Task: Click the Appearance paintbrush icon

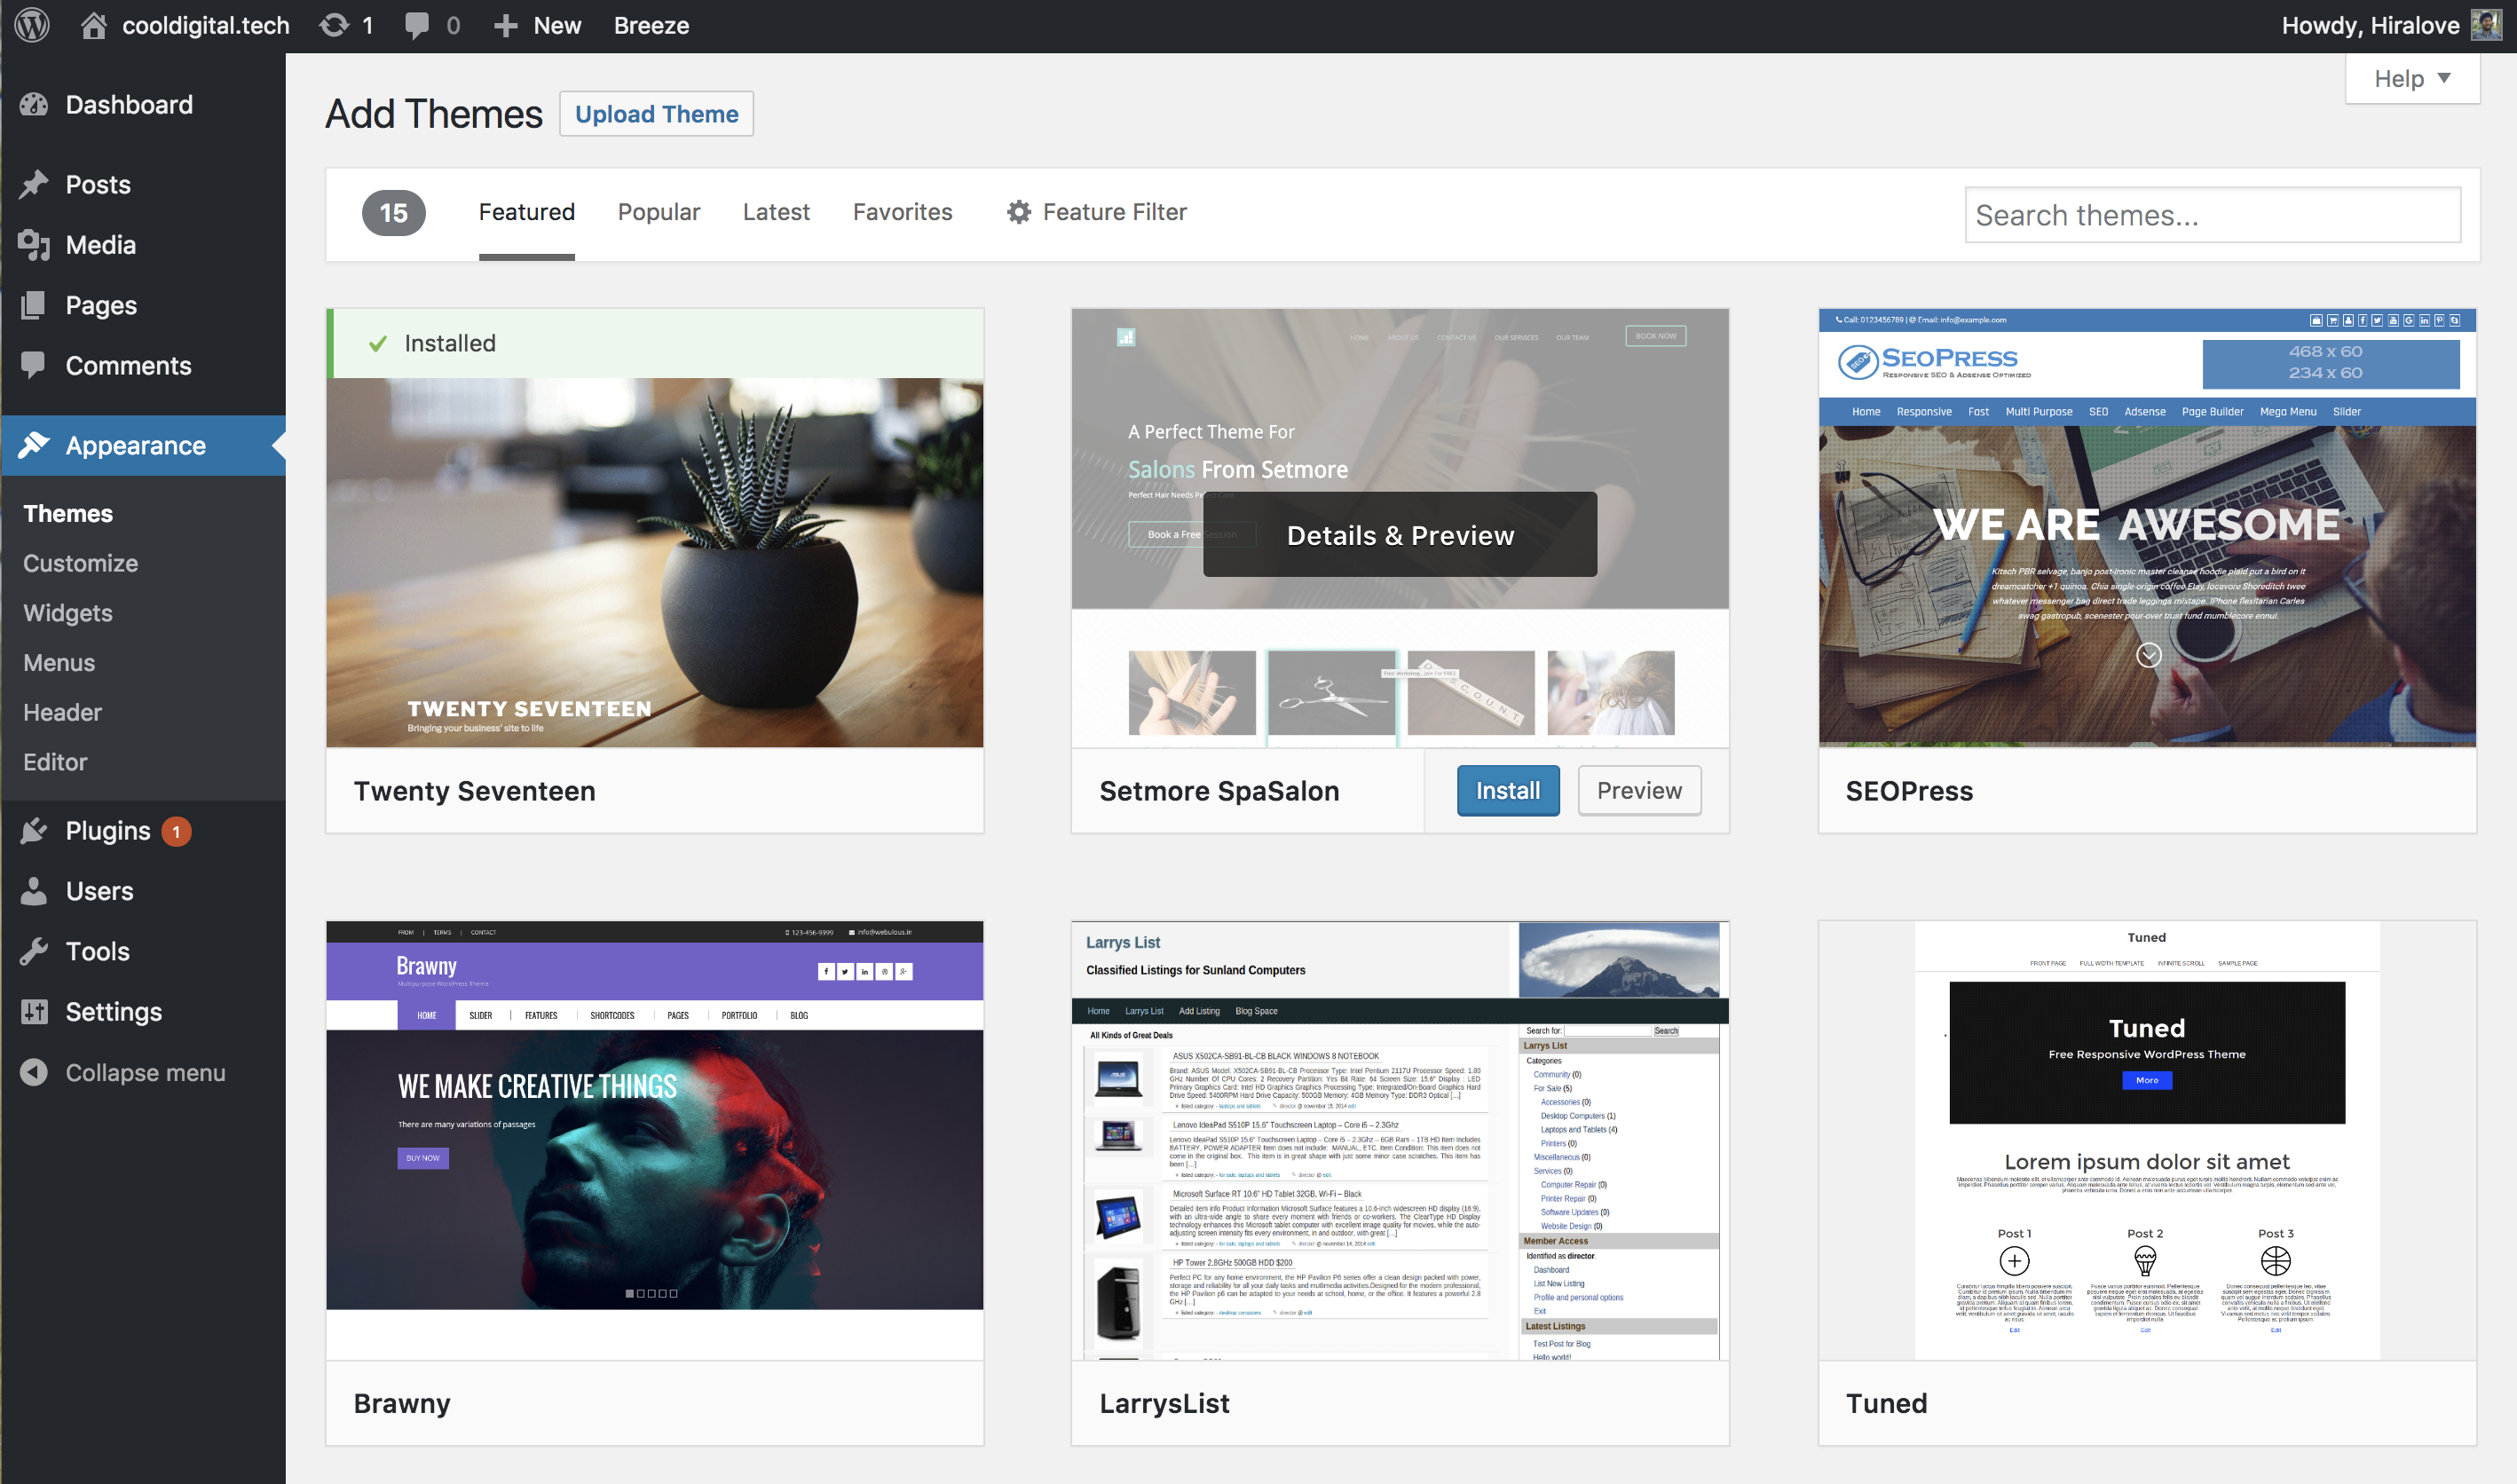Action: 34,445
